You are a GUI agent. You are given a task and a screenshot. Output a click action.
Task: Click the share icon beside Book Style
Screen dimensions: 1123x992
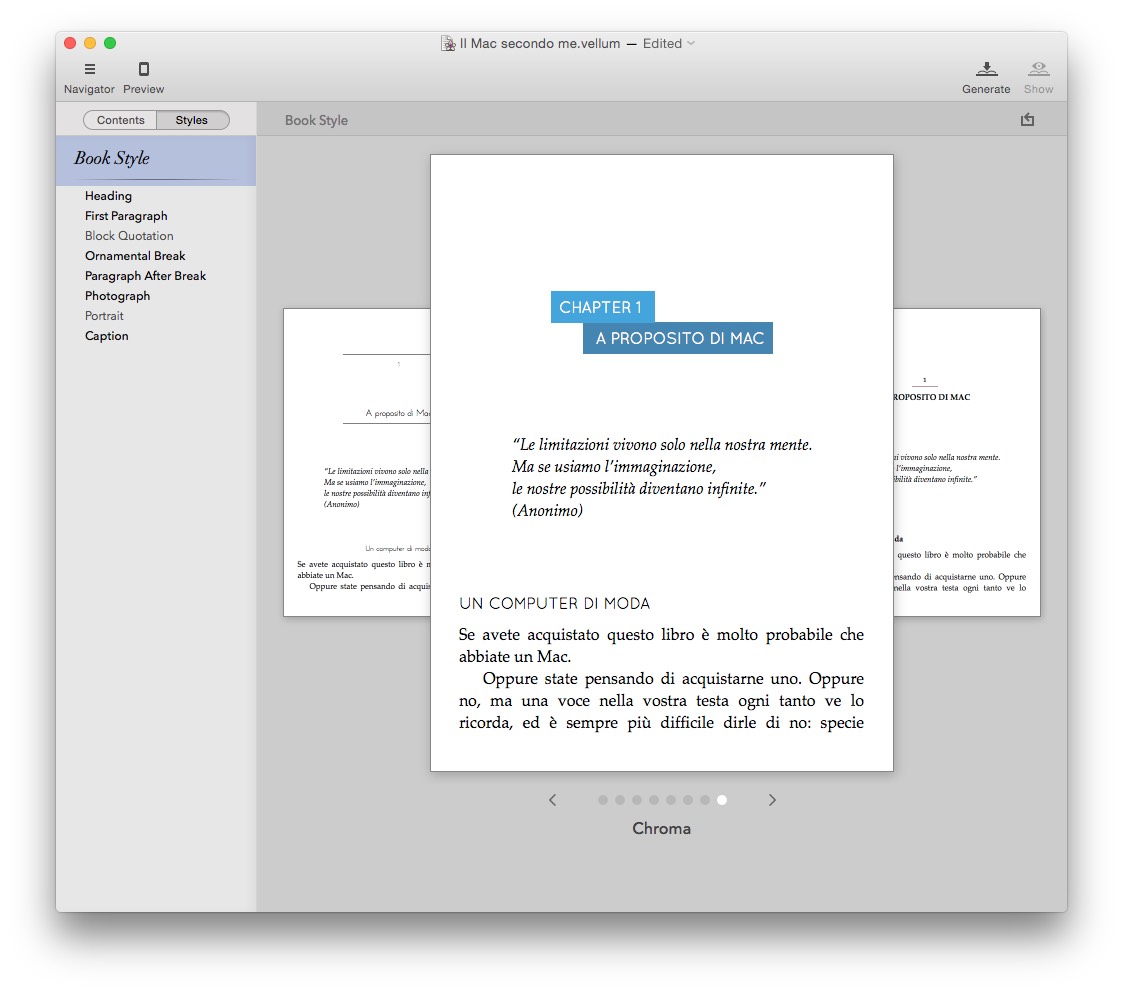[x=1027, y=120]
